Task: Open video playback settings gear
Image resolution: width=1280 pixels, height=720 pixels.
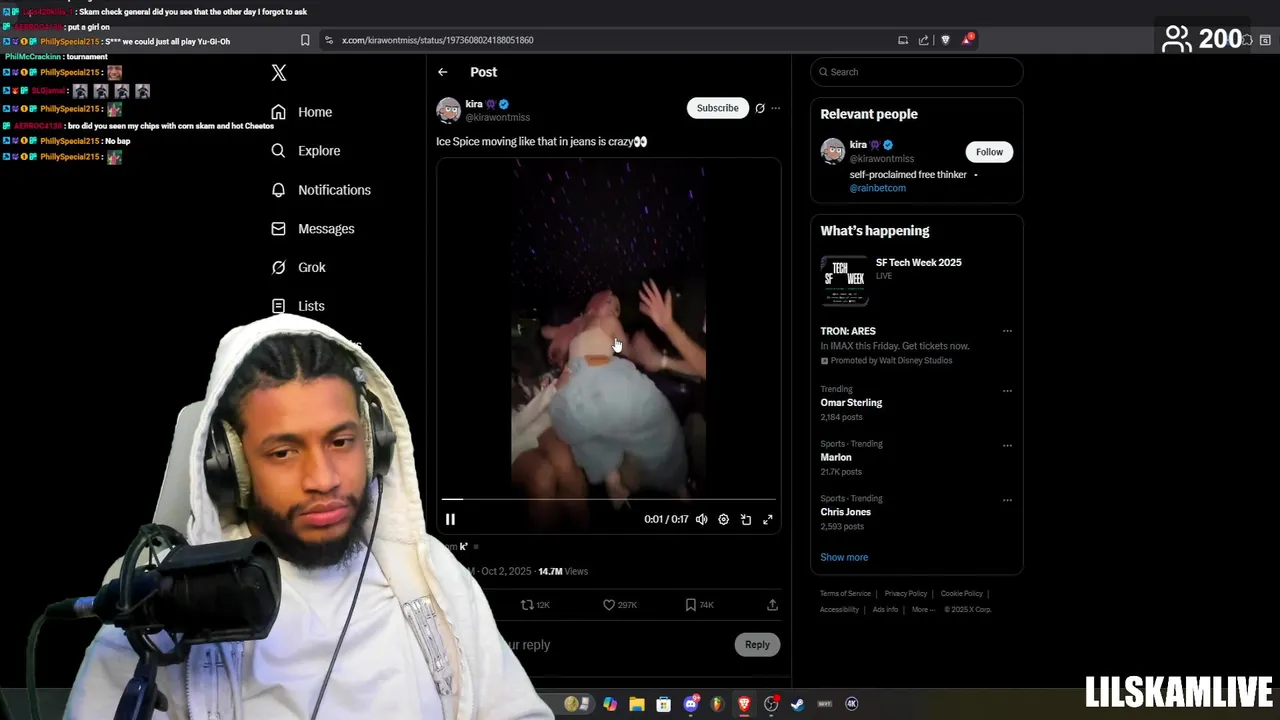Action: point(724,519)
